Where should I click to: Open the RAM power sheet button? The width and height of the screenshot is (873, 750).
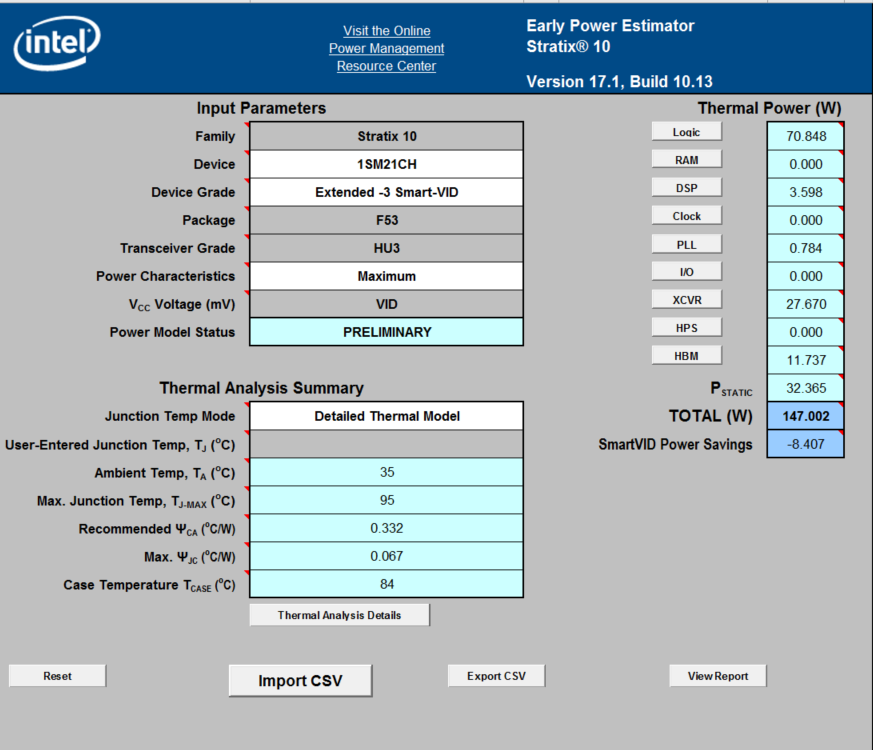[x=686, y=160]
